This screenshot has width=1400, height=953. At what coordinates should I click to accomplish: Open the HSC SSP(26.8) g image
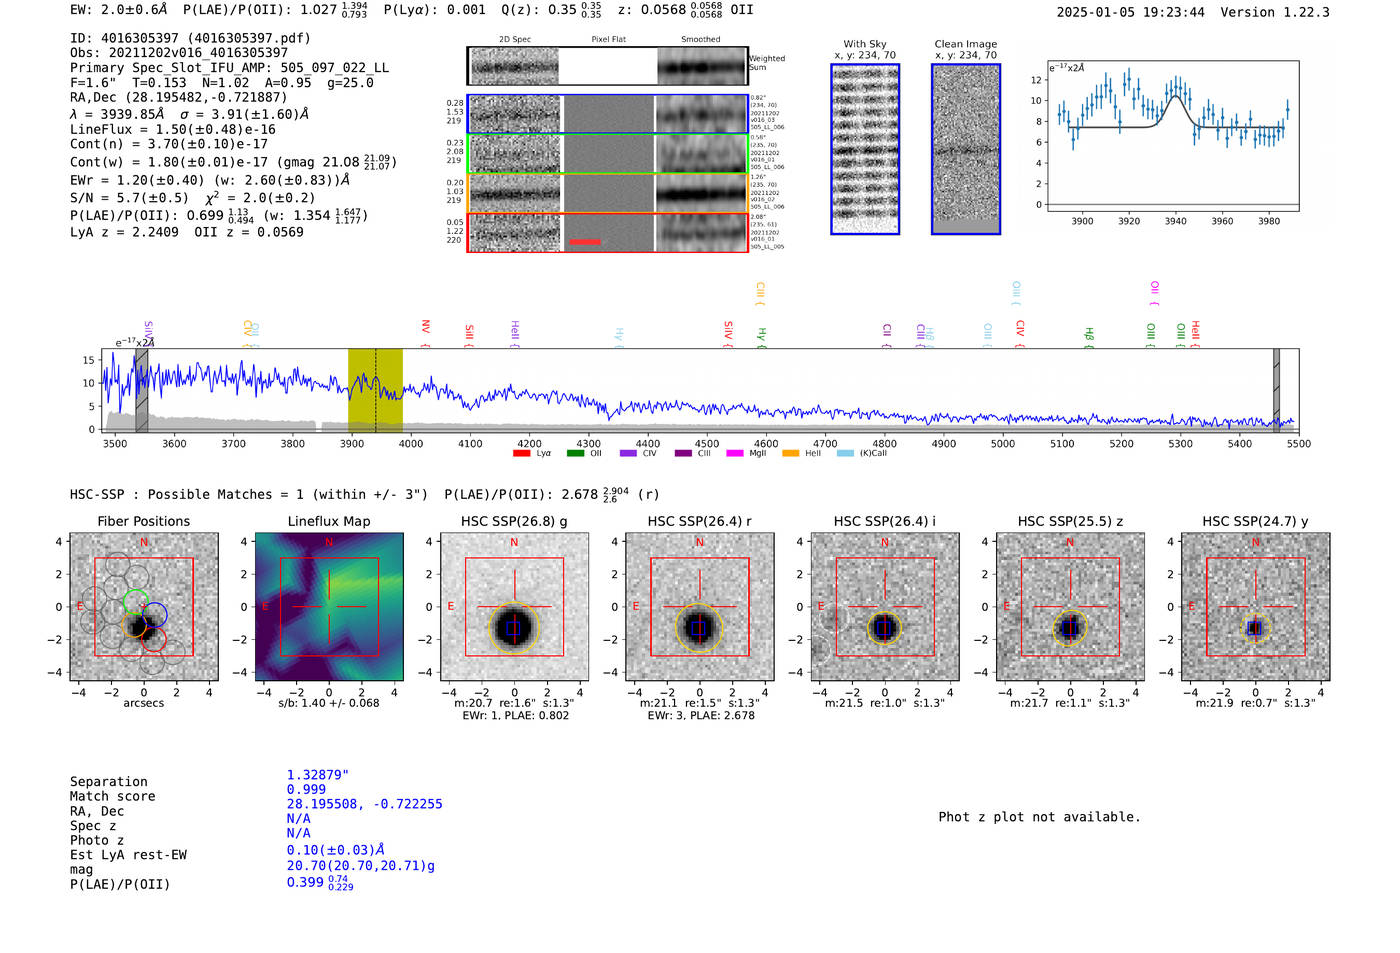(514, 607)
